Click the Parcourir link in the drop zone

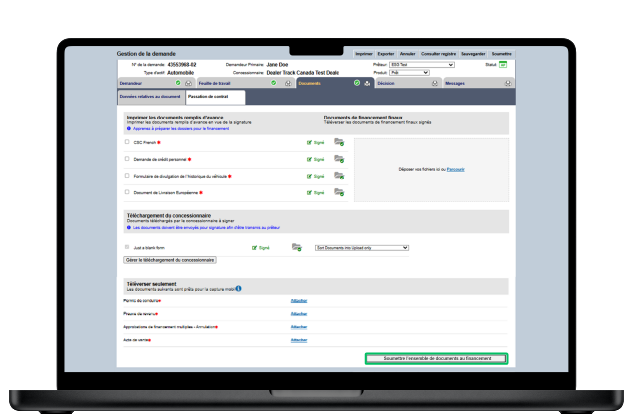tap(455, 170)
